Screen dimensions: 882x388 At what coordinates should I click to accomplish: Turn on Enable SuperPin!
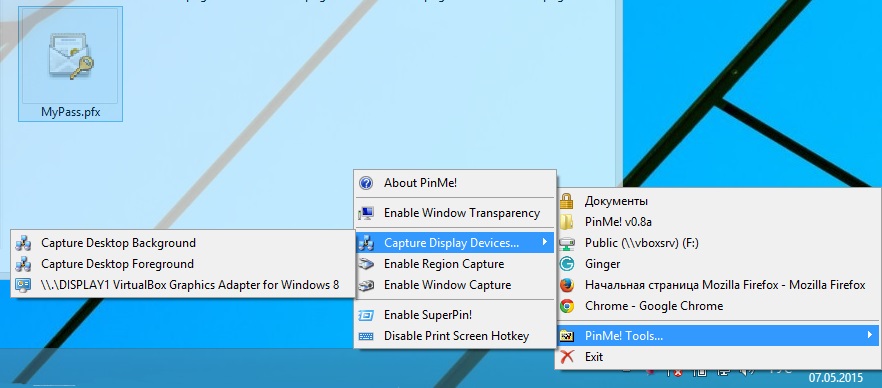pos(455,315)
